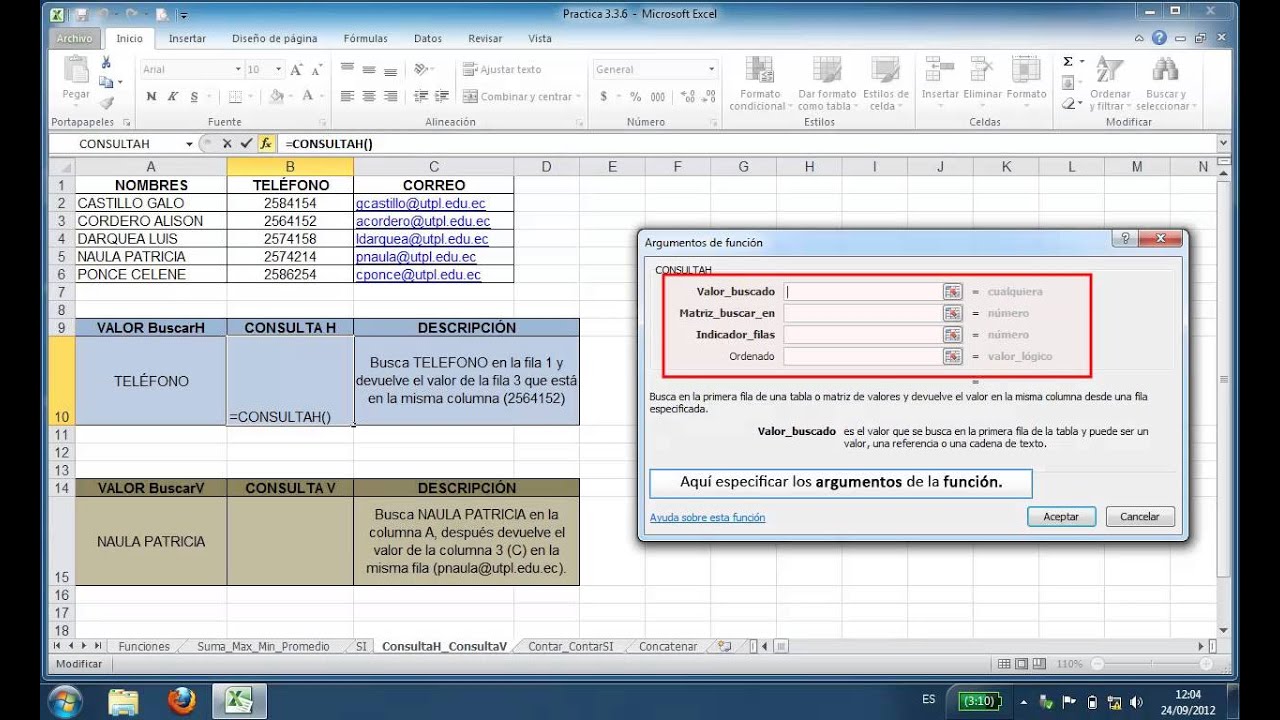1280x720 pixels.
Task: Click the Matriz_buscar_en input field
Action: (x=863, y=313)
